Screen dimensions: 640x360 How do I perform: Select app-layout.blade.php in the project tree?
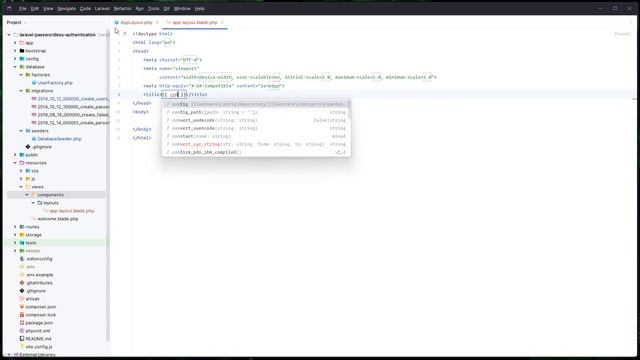(72, 211)
